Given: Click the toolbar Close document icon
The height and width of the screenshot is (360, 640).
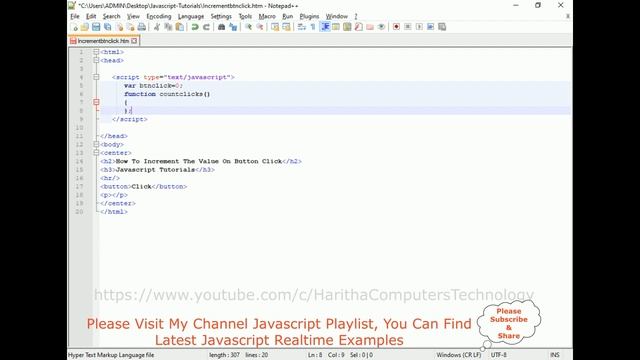Looking at the screenshot, I should tap(119, 27).
